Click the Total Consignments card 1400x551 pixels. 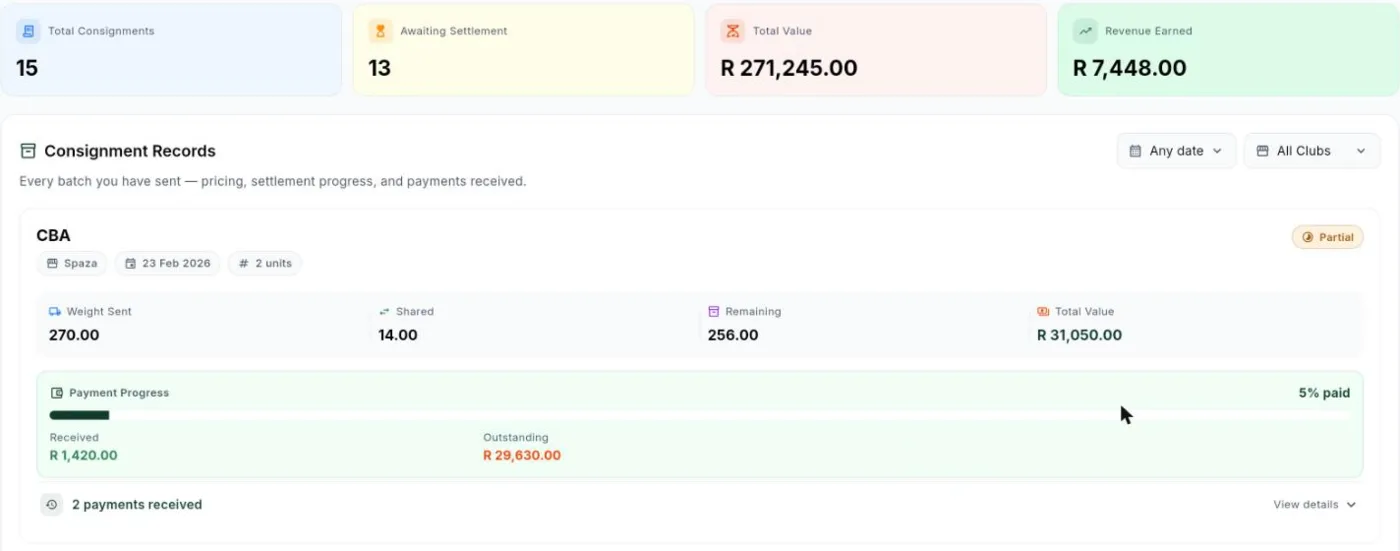pyautogui.click(x=171, y=50)
